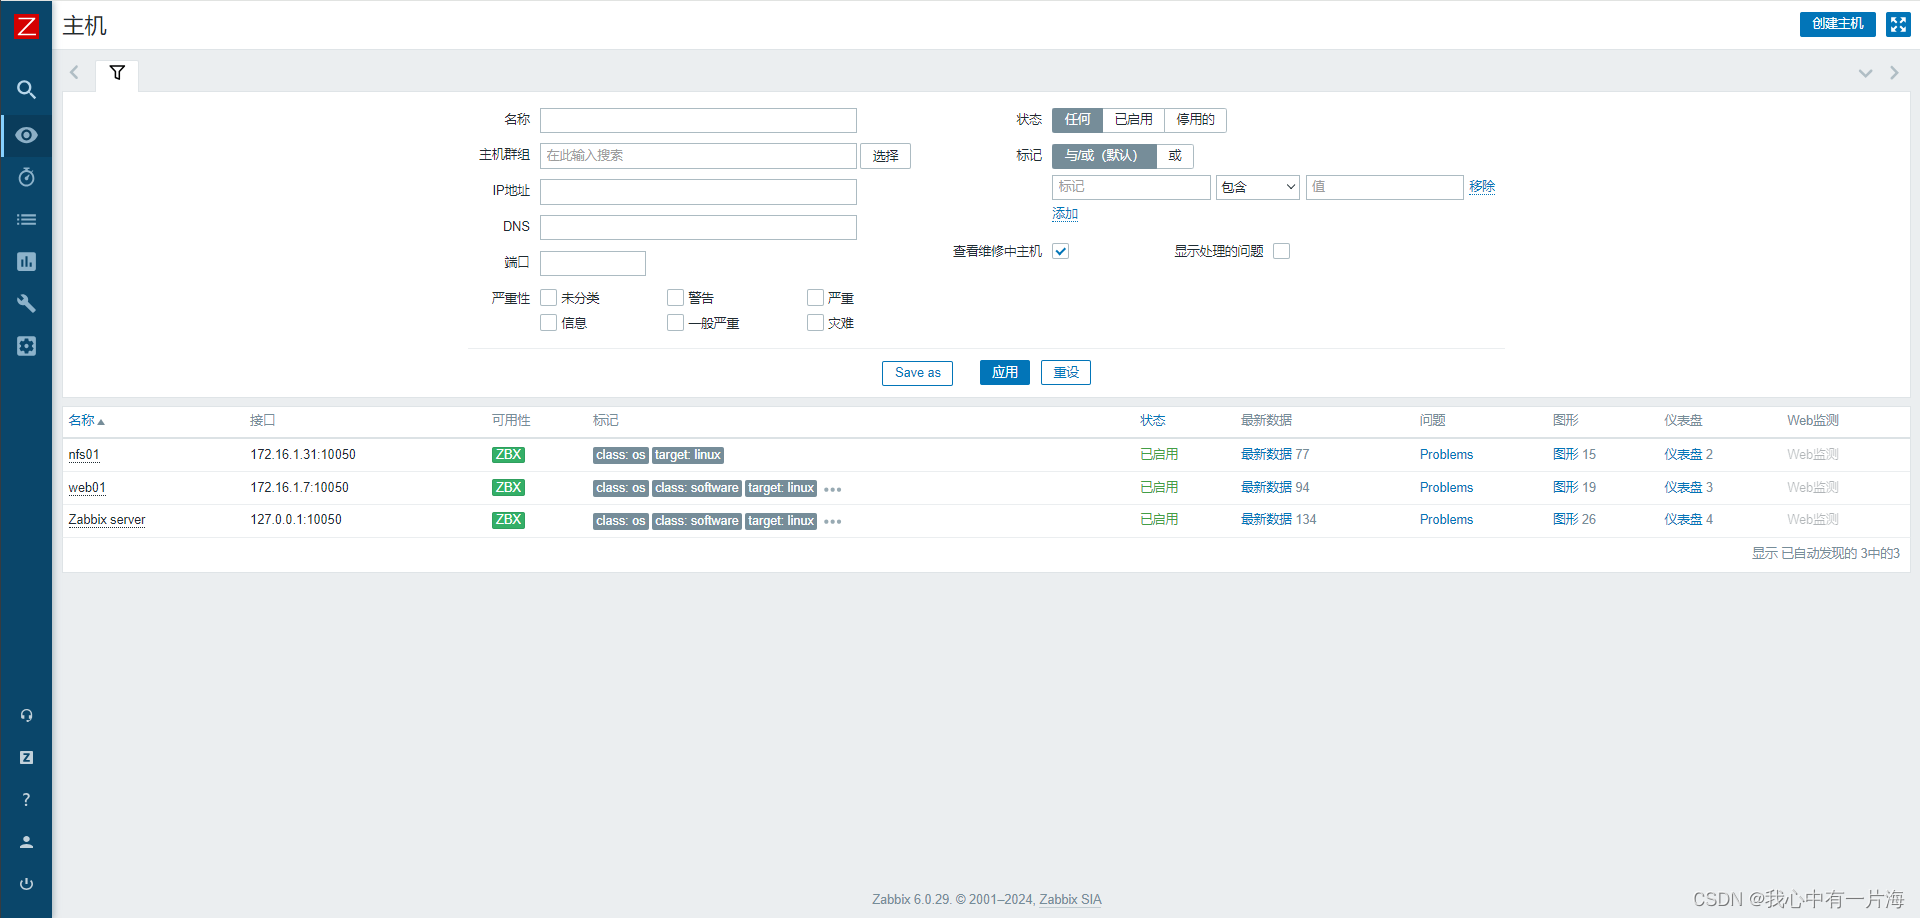The height and width of the screenshot is (918, 1920).
Task: Click the IP地址 input field
Action: tap(698, 192)
